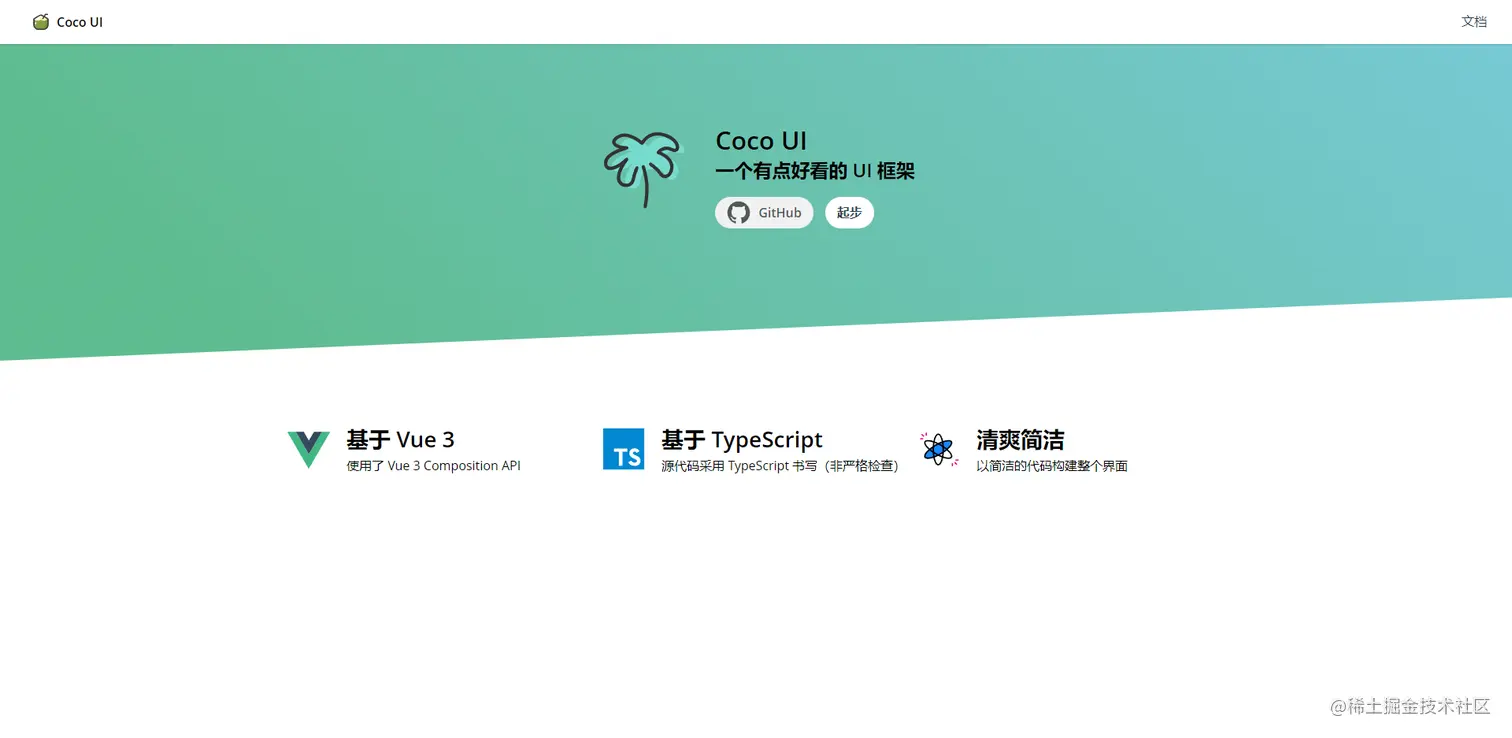Screen dimensions: 1512x738
Task: Click the GitHub octocat icon
Action: (738, 213)
